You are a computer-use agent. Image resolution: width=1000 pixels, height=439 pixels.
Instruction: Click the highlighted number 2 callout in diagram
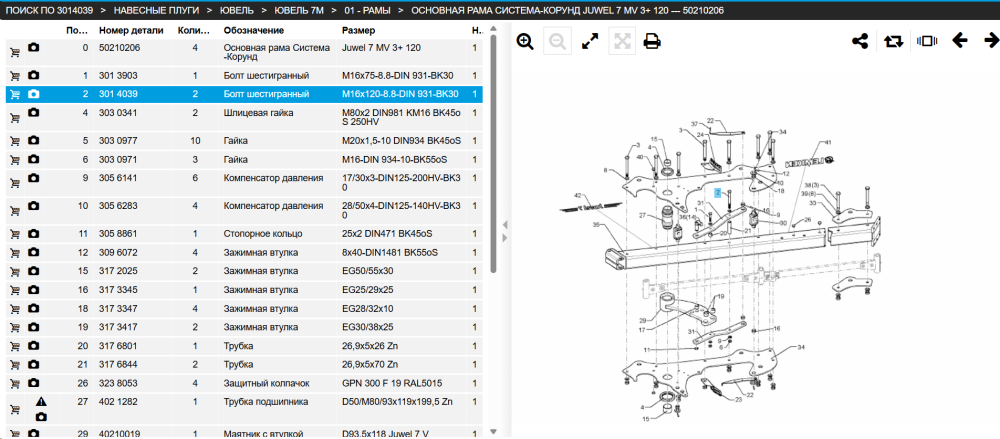[x=718, y=192]
